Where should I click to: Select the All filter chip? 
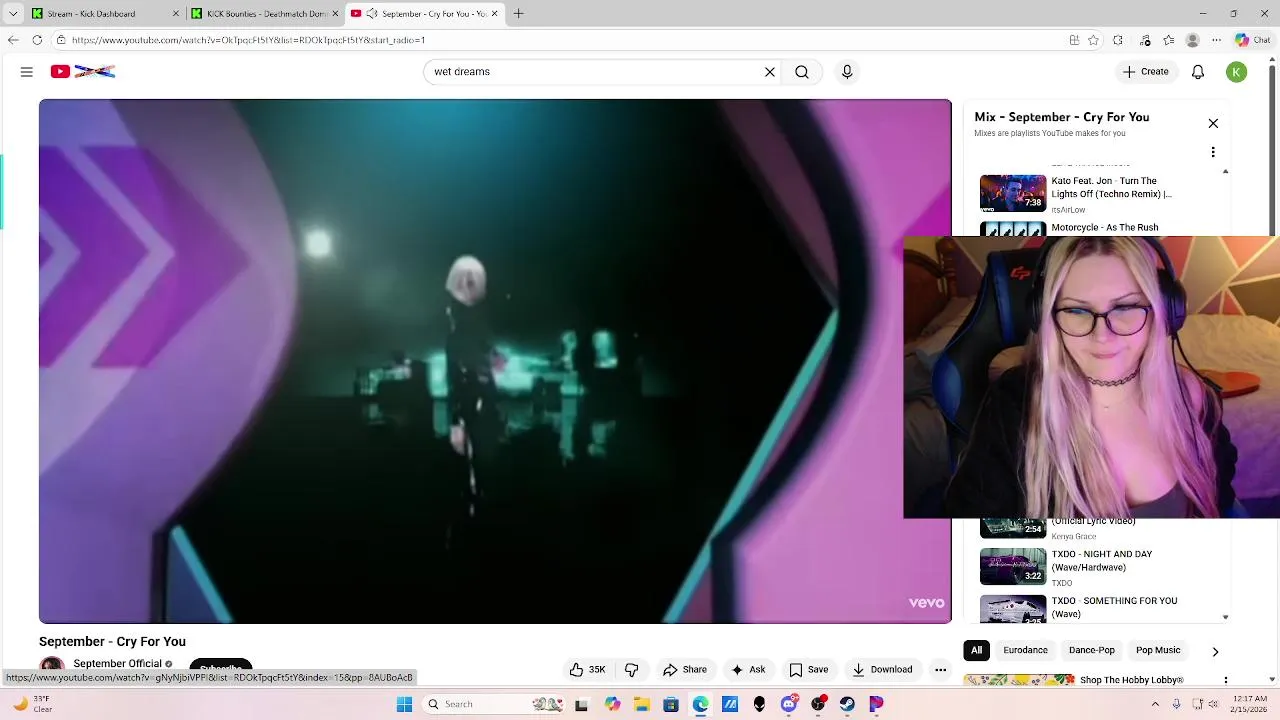tap(976, 650)
